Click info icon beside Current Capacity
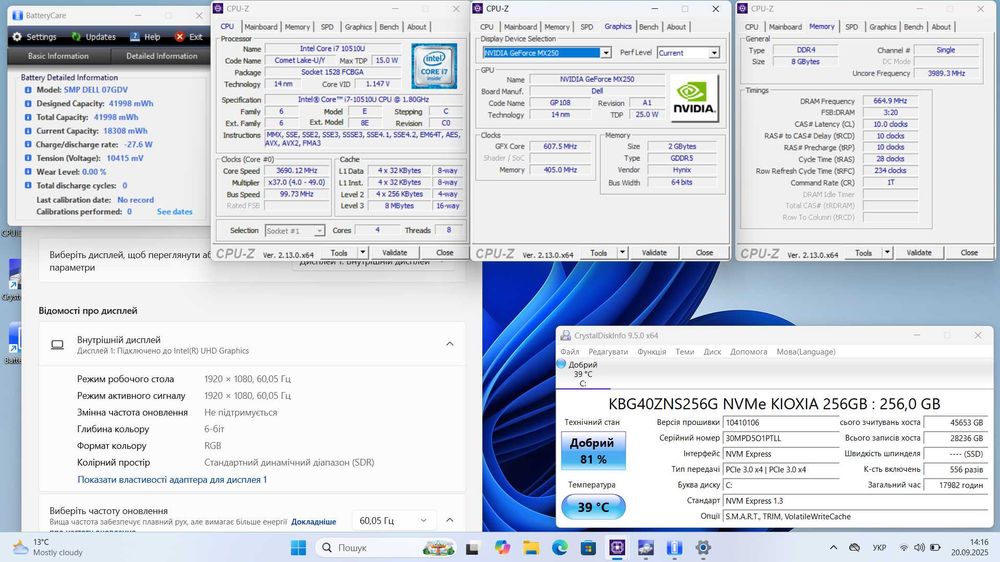 28,131
